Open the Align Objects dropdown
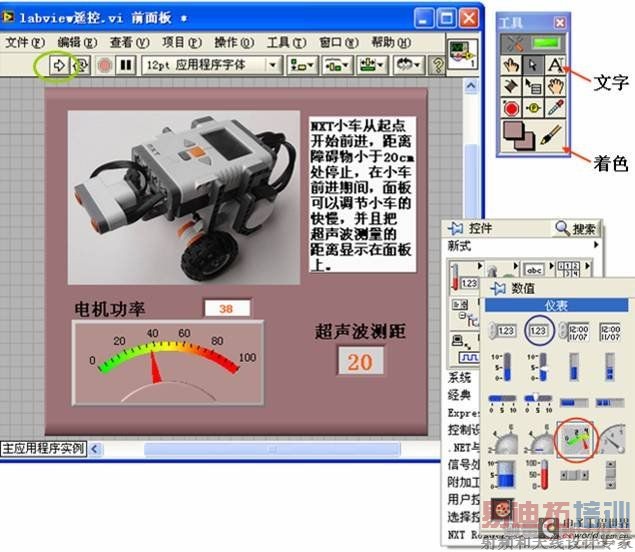The height and width of the screenshot is (552, 635). pos(301,65)
